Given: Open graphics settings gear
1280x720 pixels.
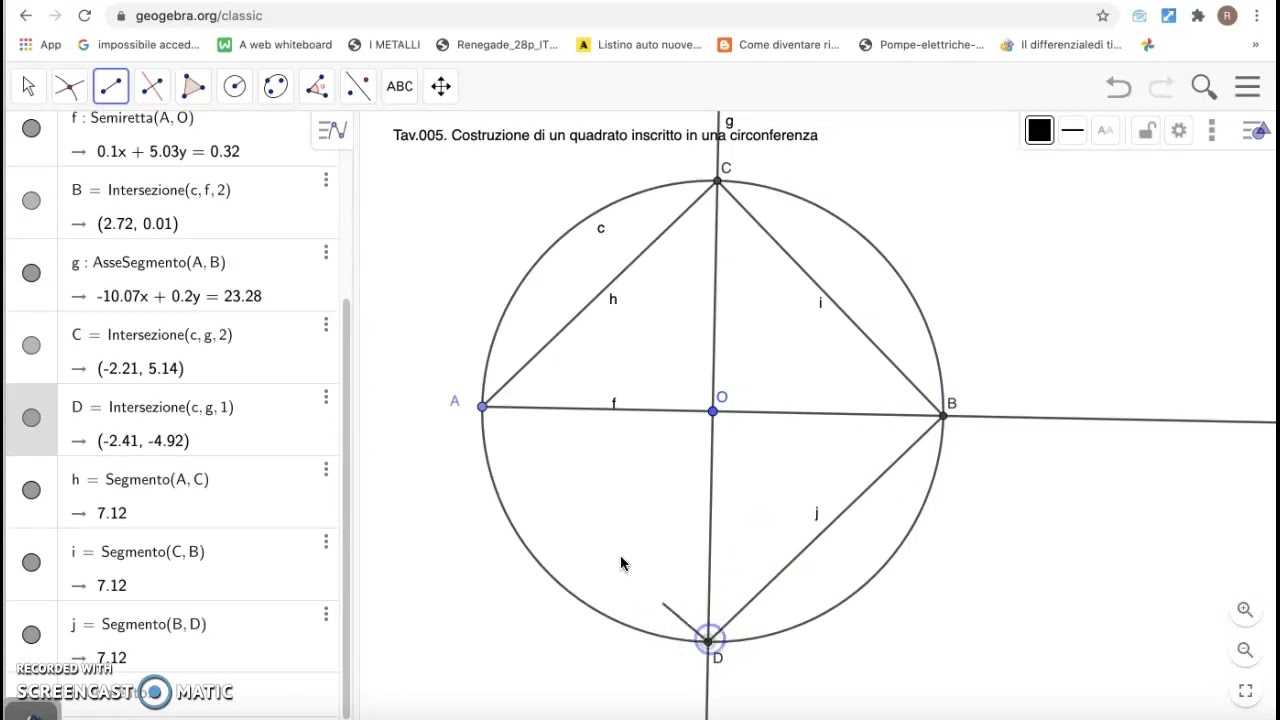Looking at the screenshot, I should click(x=1179, y=130).
